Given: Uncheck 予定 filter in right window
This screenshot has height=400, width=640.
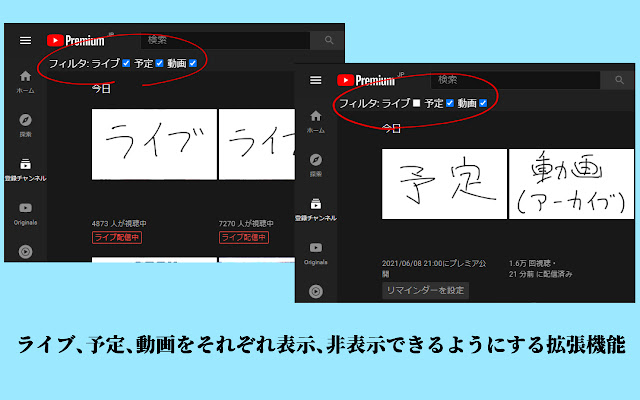Looking at the screenshot, I should point(450,103).
